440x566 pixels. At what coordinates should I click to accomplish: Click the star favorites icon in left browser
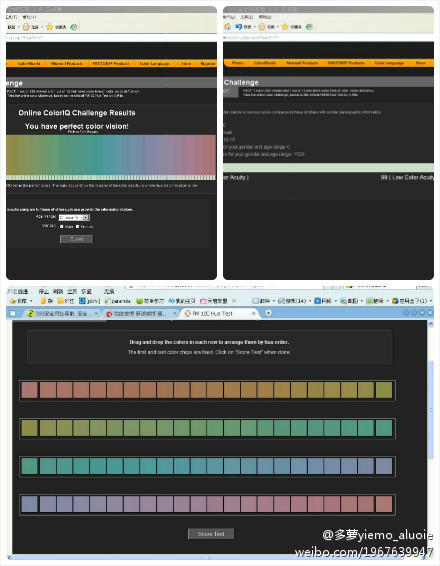coord(49,27)
